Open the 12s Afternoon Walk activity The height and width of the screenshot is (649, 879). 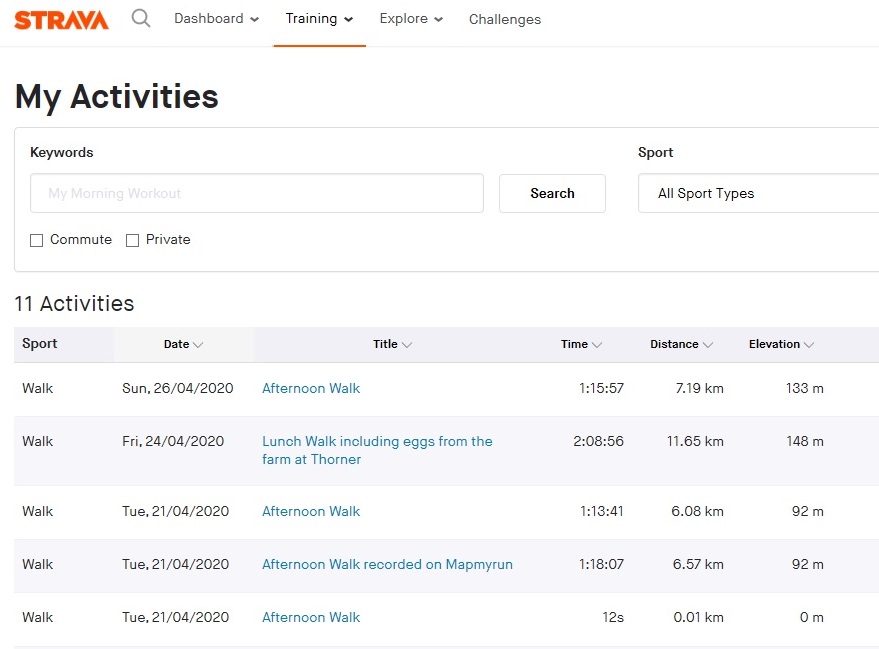(x=311, y=617)
